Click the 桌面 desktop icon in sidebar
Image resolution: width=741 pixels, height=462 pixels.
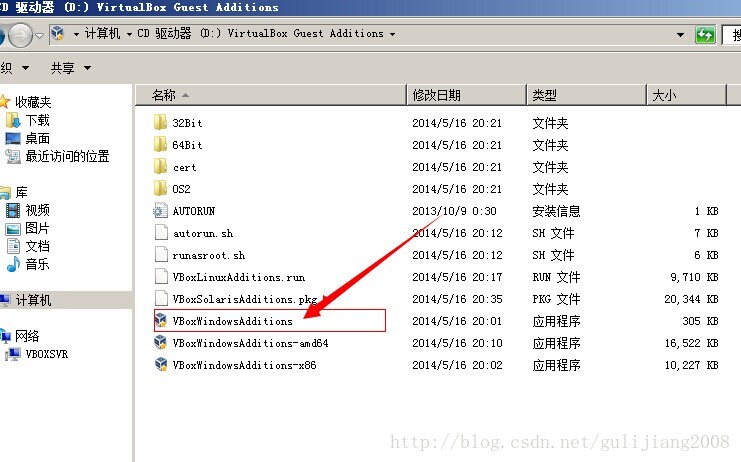click(13, 138)
